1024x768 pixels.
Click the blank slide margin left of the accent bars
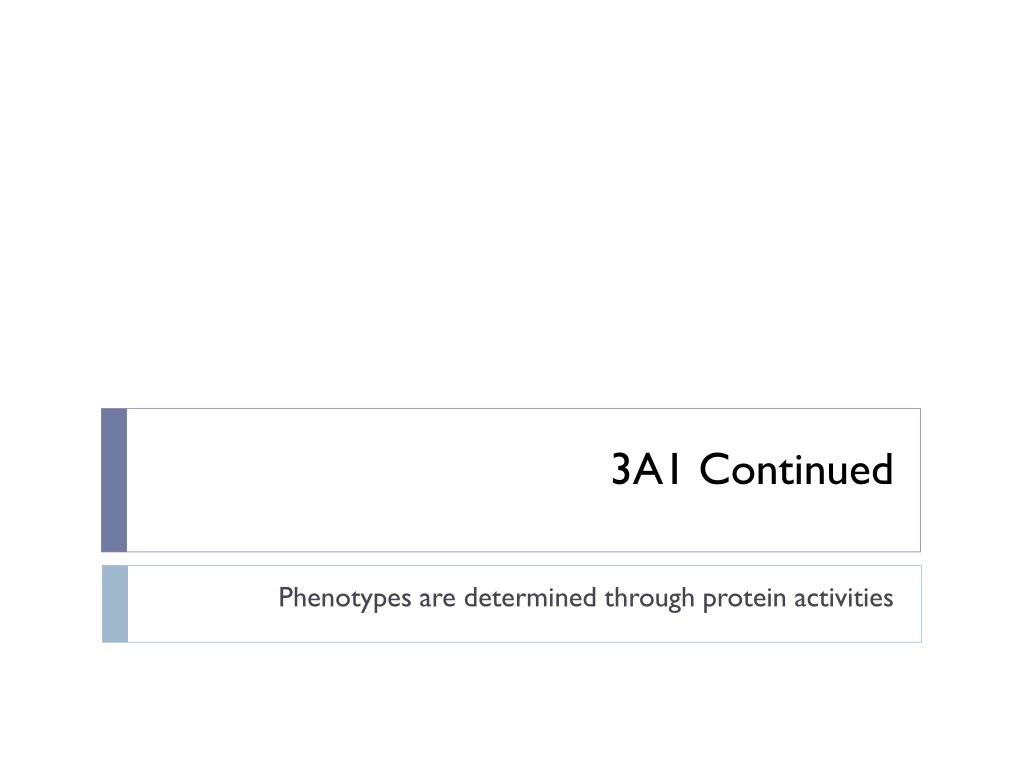tap(50, 522)
